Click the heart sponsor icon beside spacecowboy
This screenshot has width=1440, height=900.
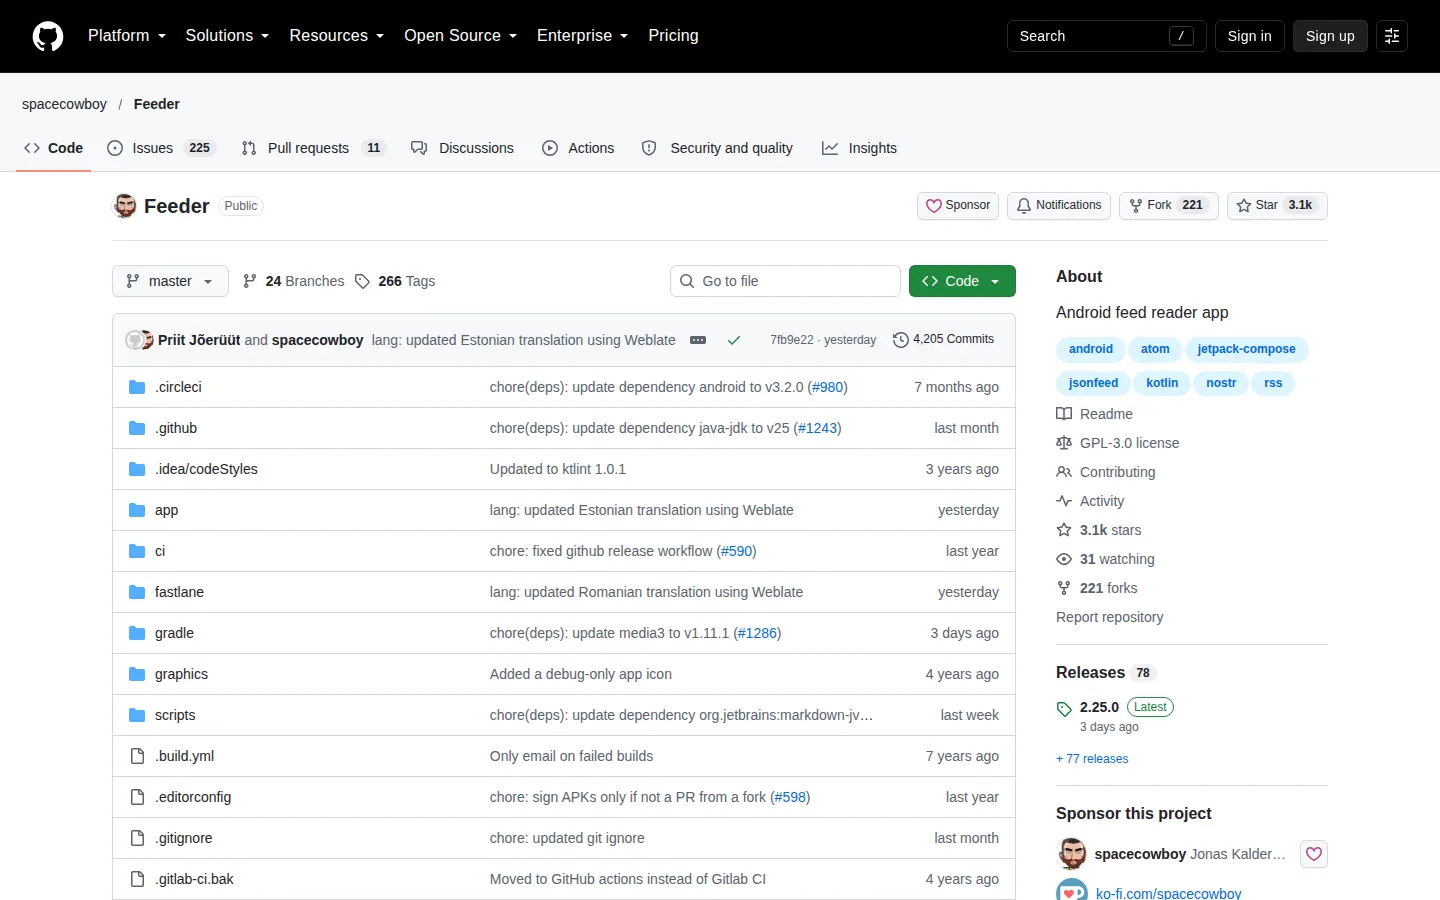tap(1314, 854)
